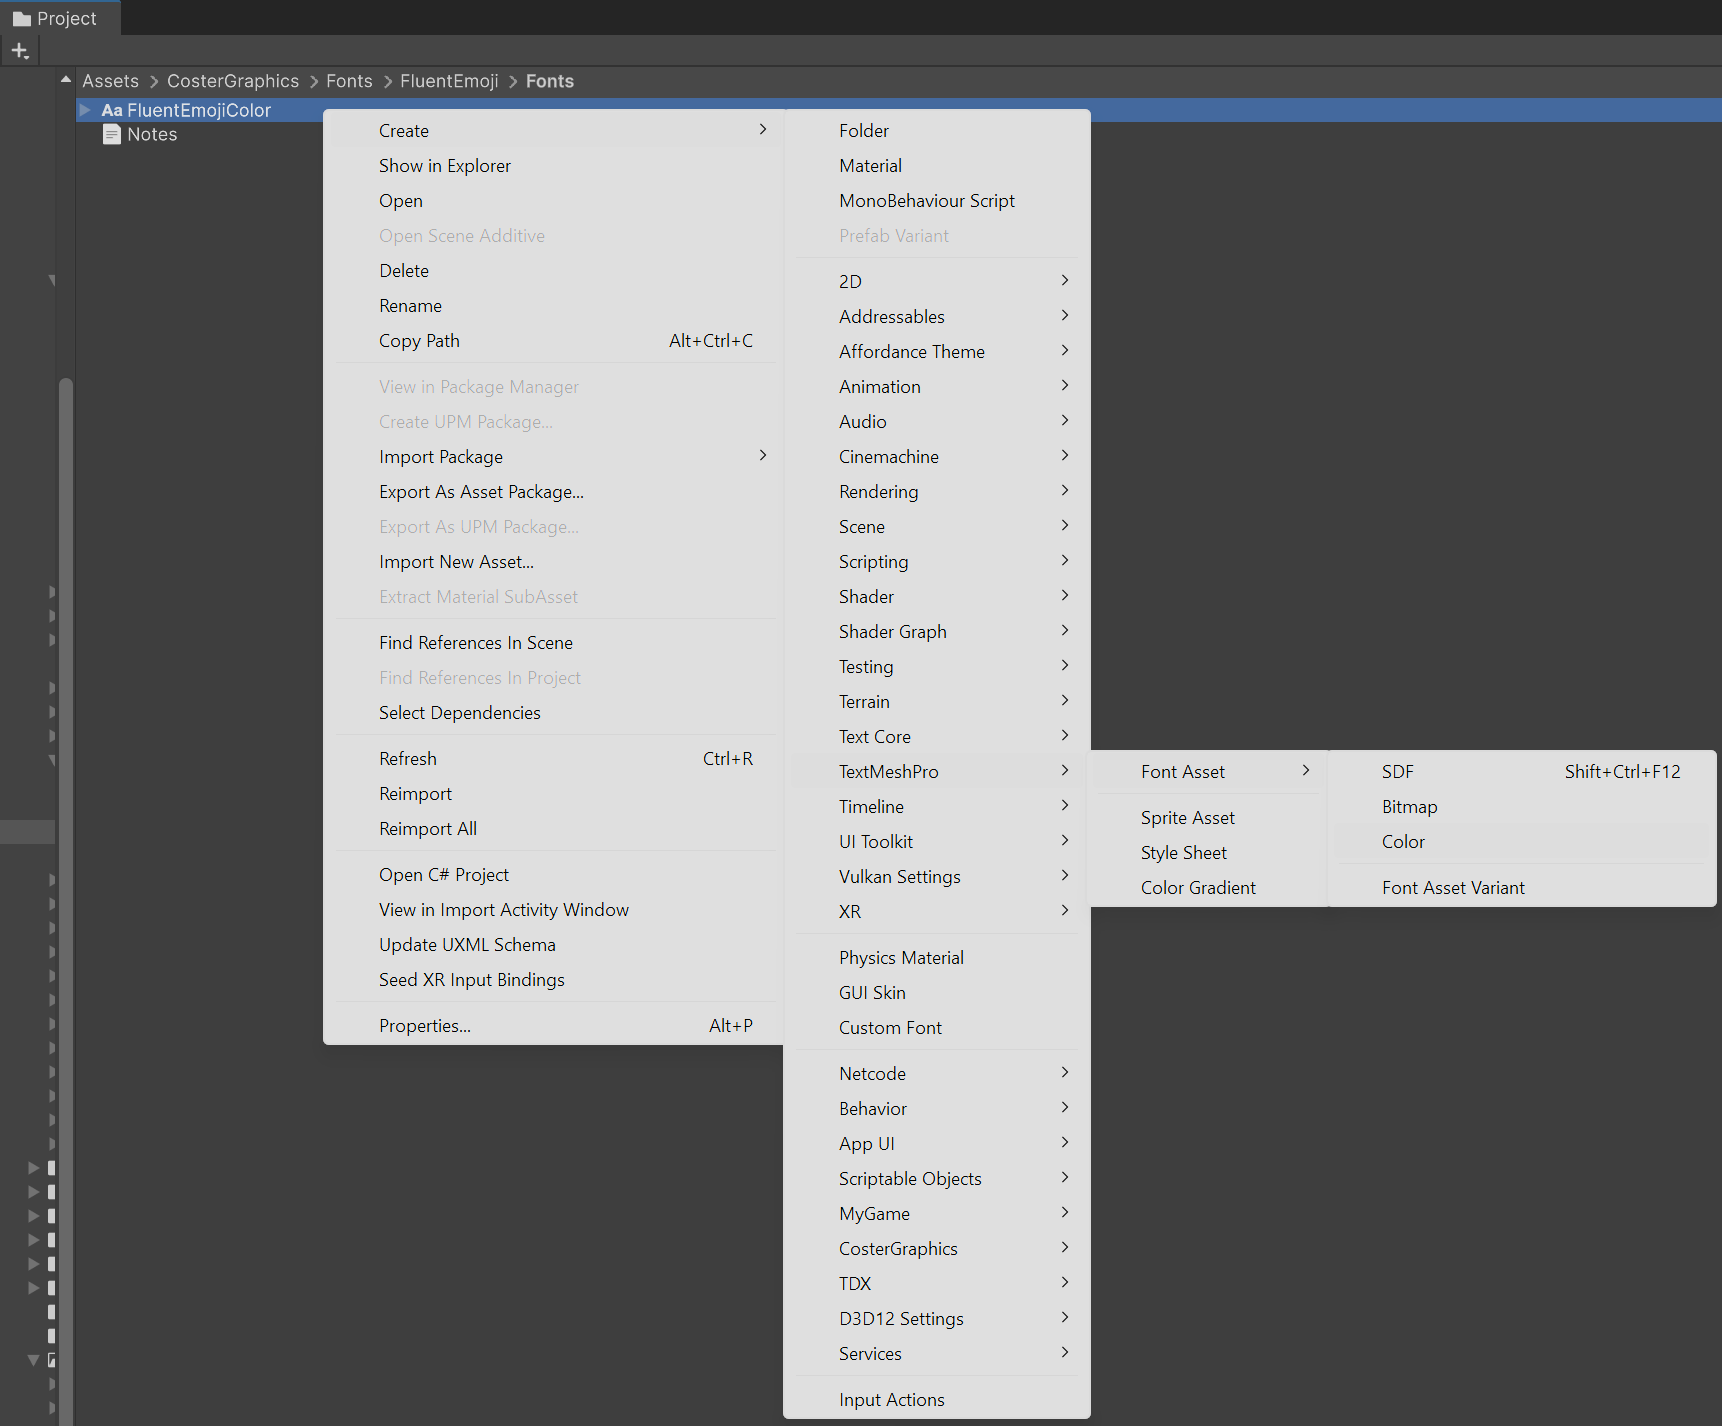Go to Assets in the breadcrumb
This screenshot has width=1722, height=1426.
coord(110,81)
